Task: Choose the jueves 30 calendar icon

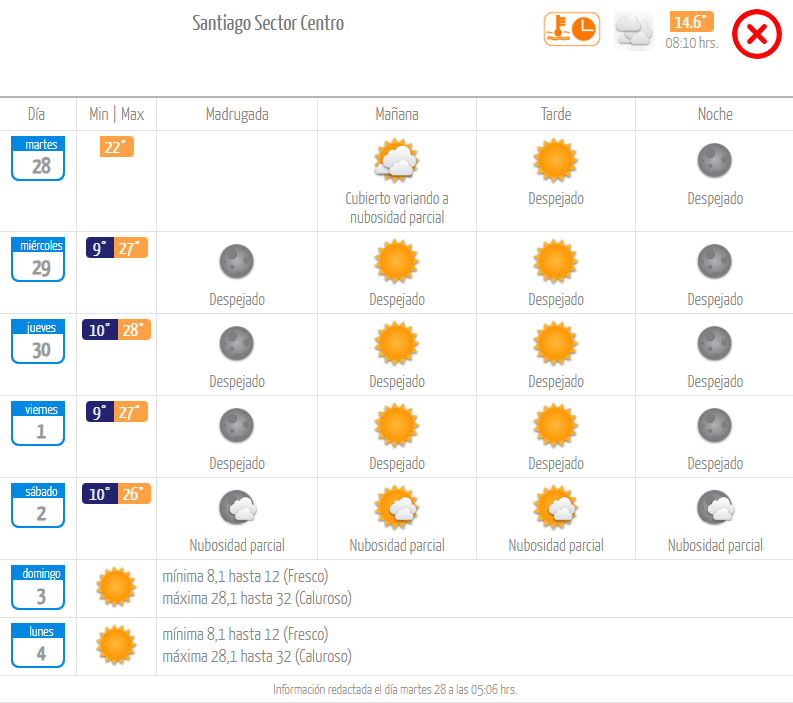Action: point(38,341)
